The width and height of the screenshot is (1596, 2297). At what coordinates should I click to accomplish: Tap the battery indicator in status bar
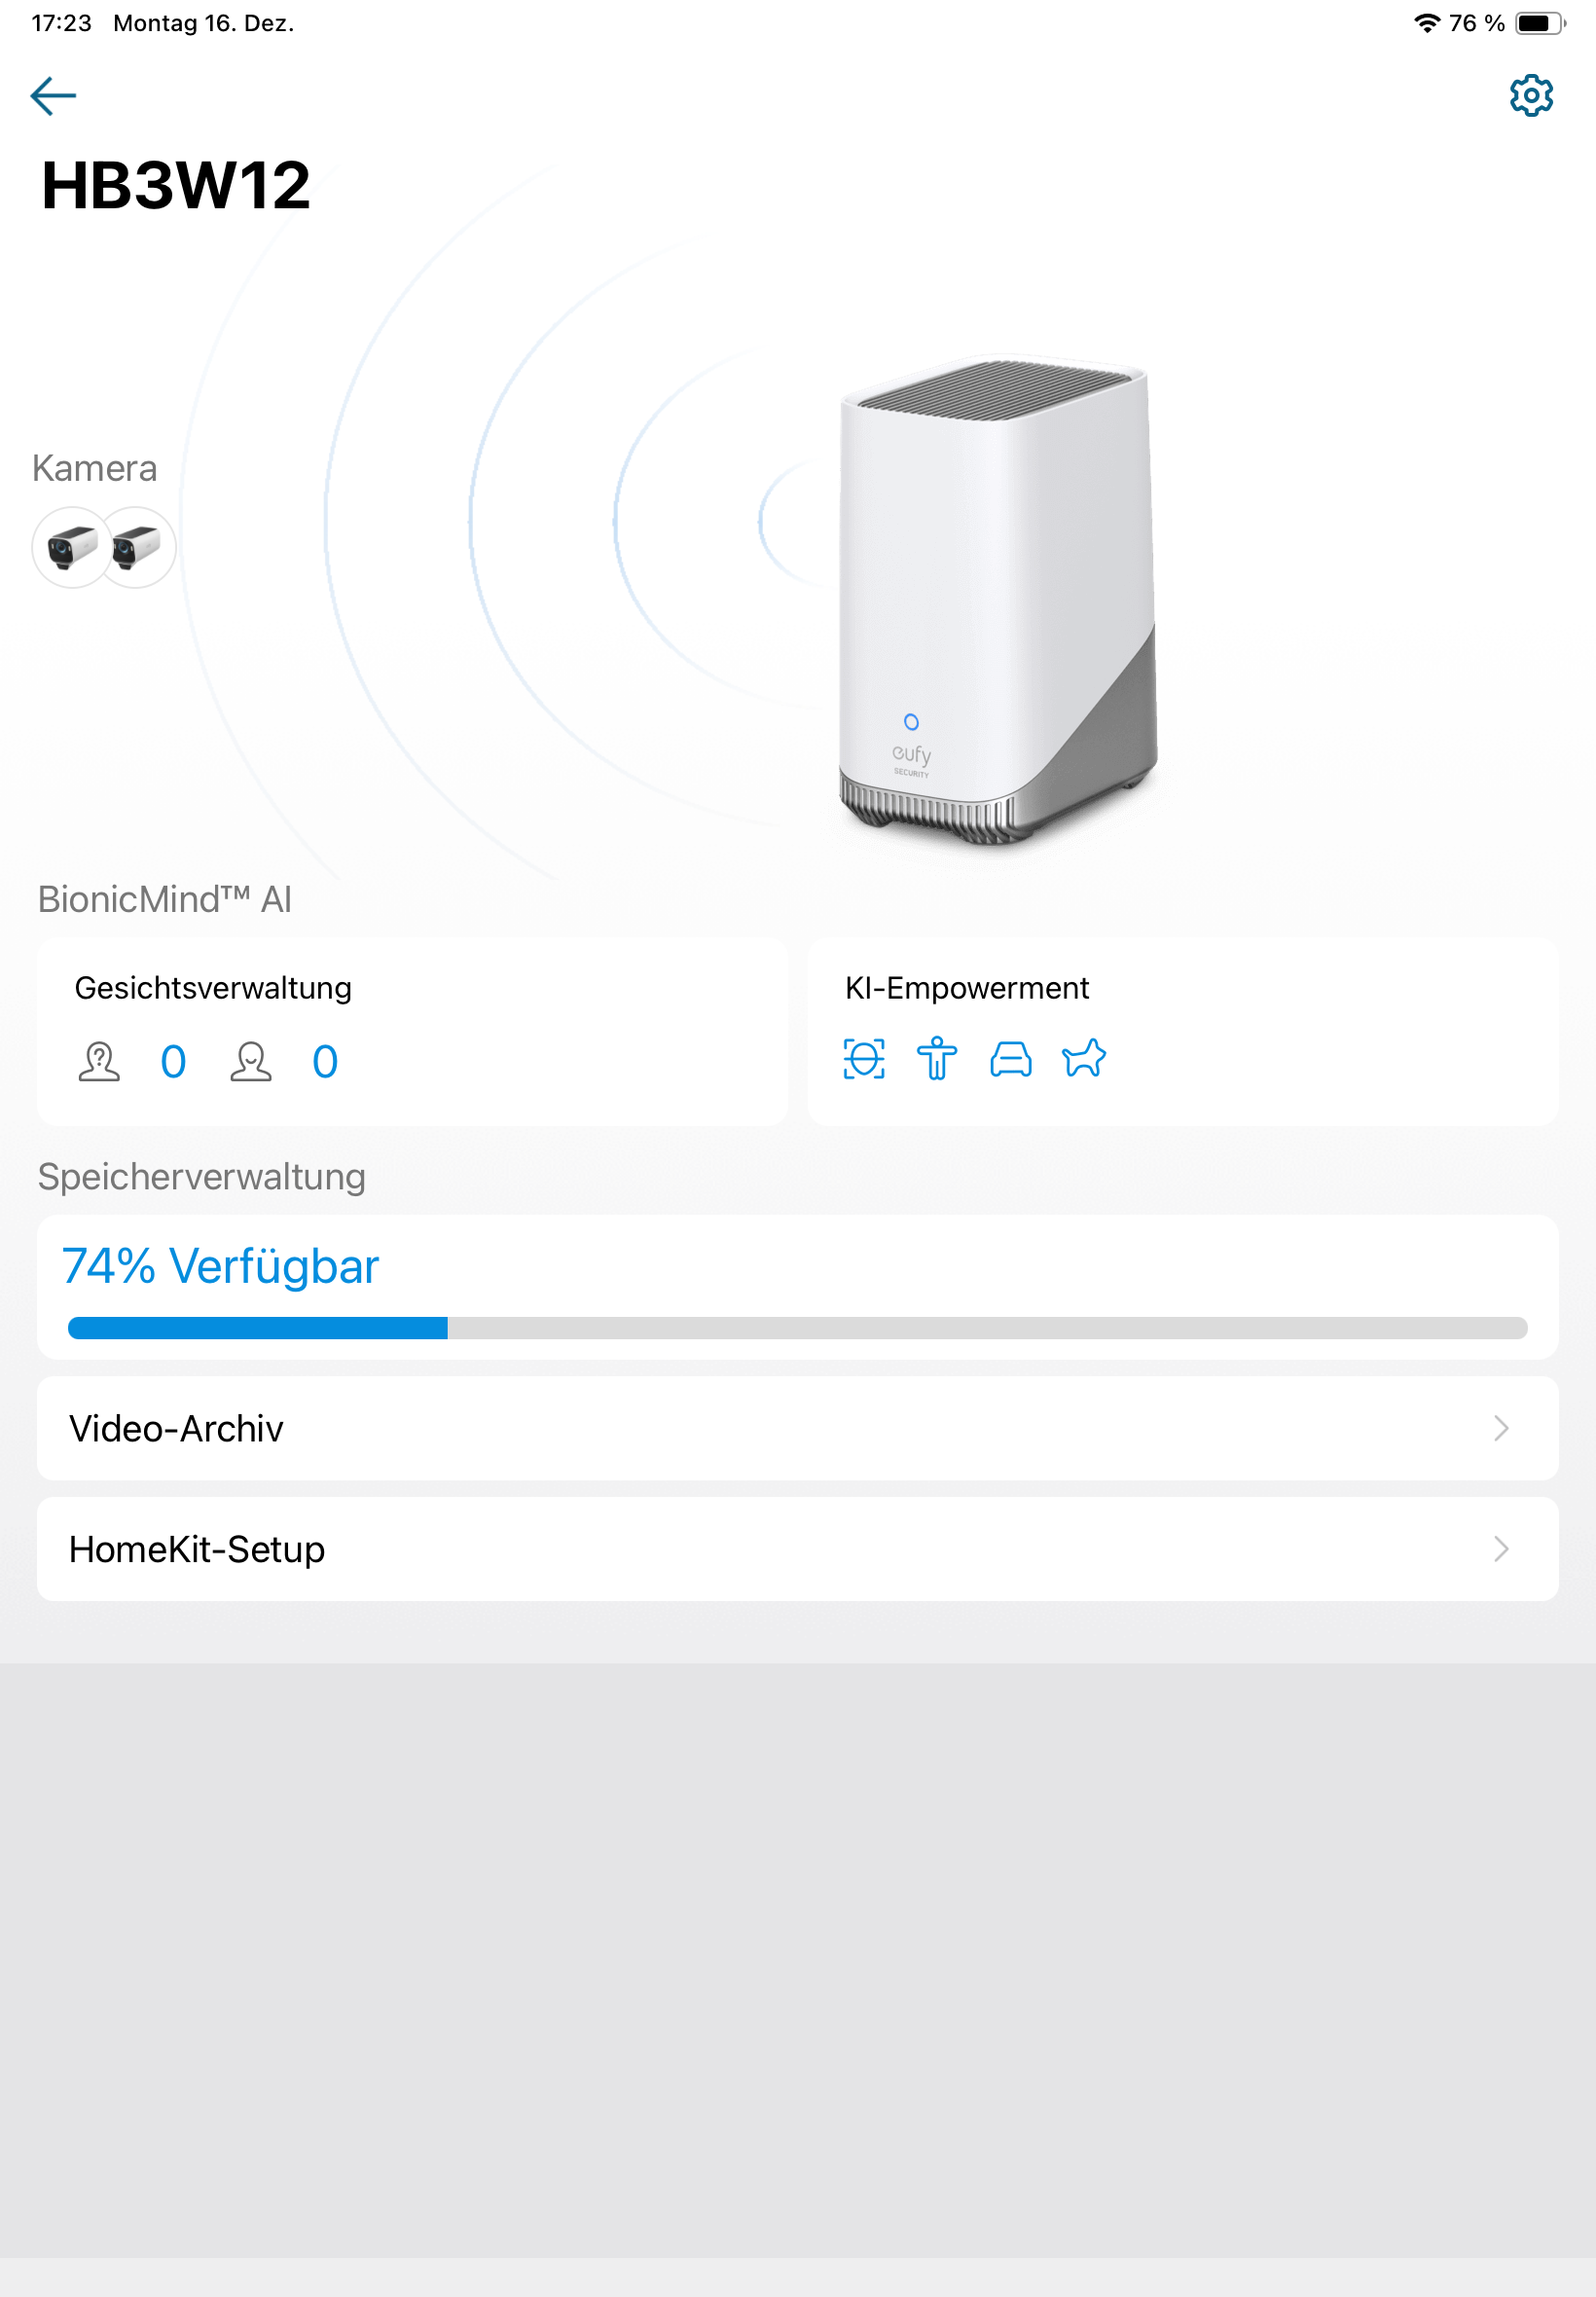click(x=1540, y=23)
